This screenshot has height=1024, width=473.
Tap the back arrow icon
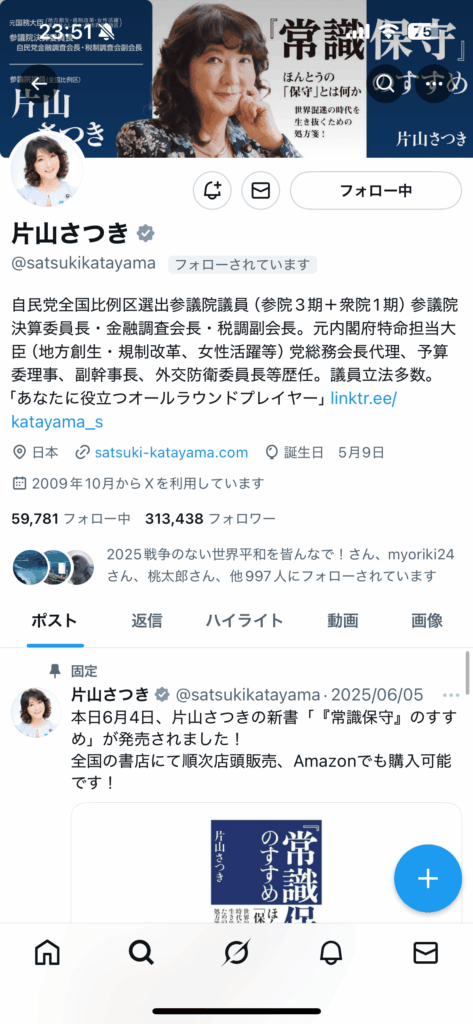(39, 84)
